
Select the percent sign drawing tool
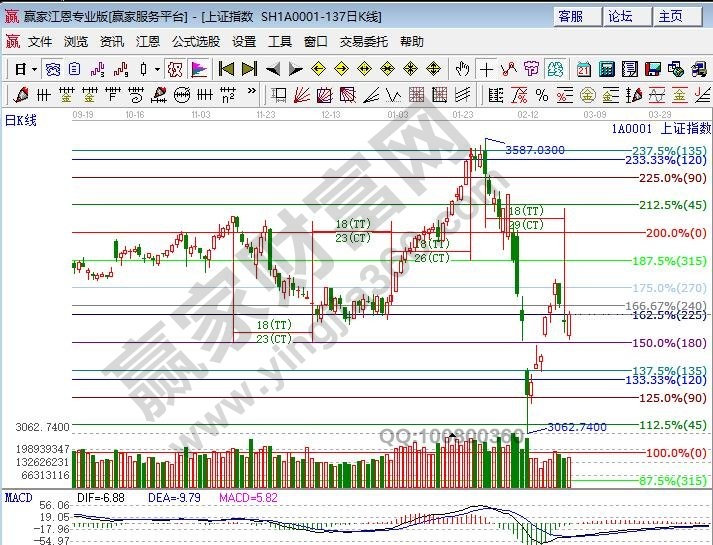541,95
